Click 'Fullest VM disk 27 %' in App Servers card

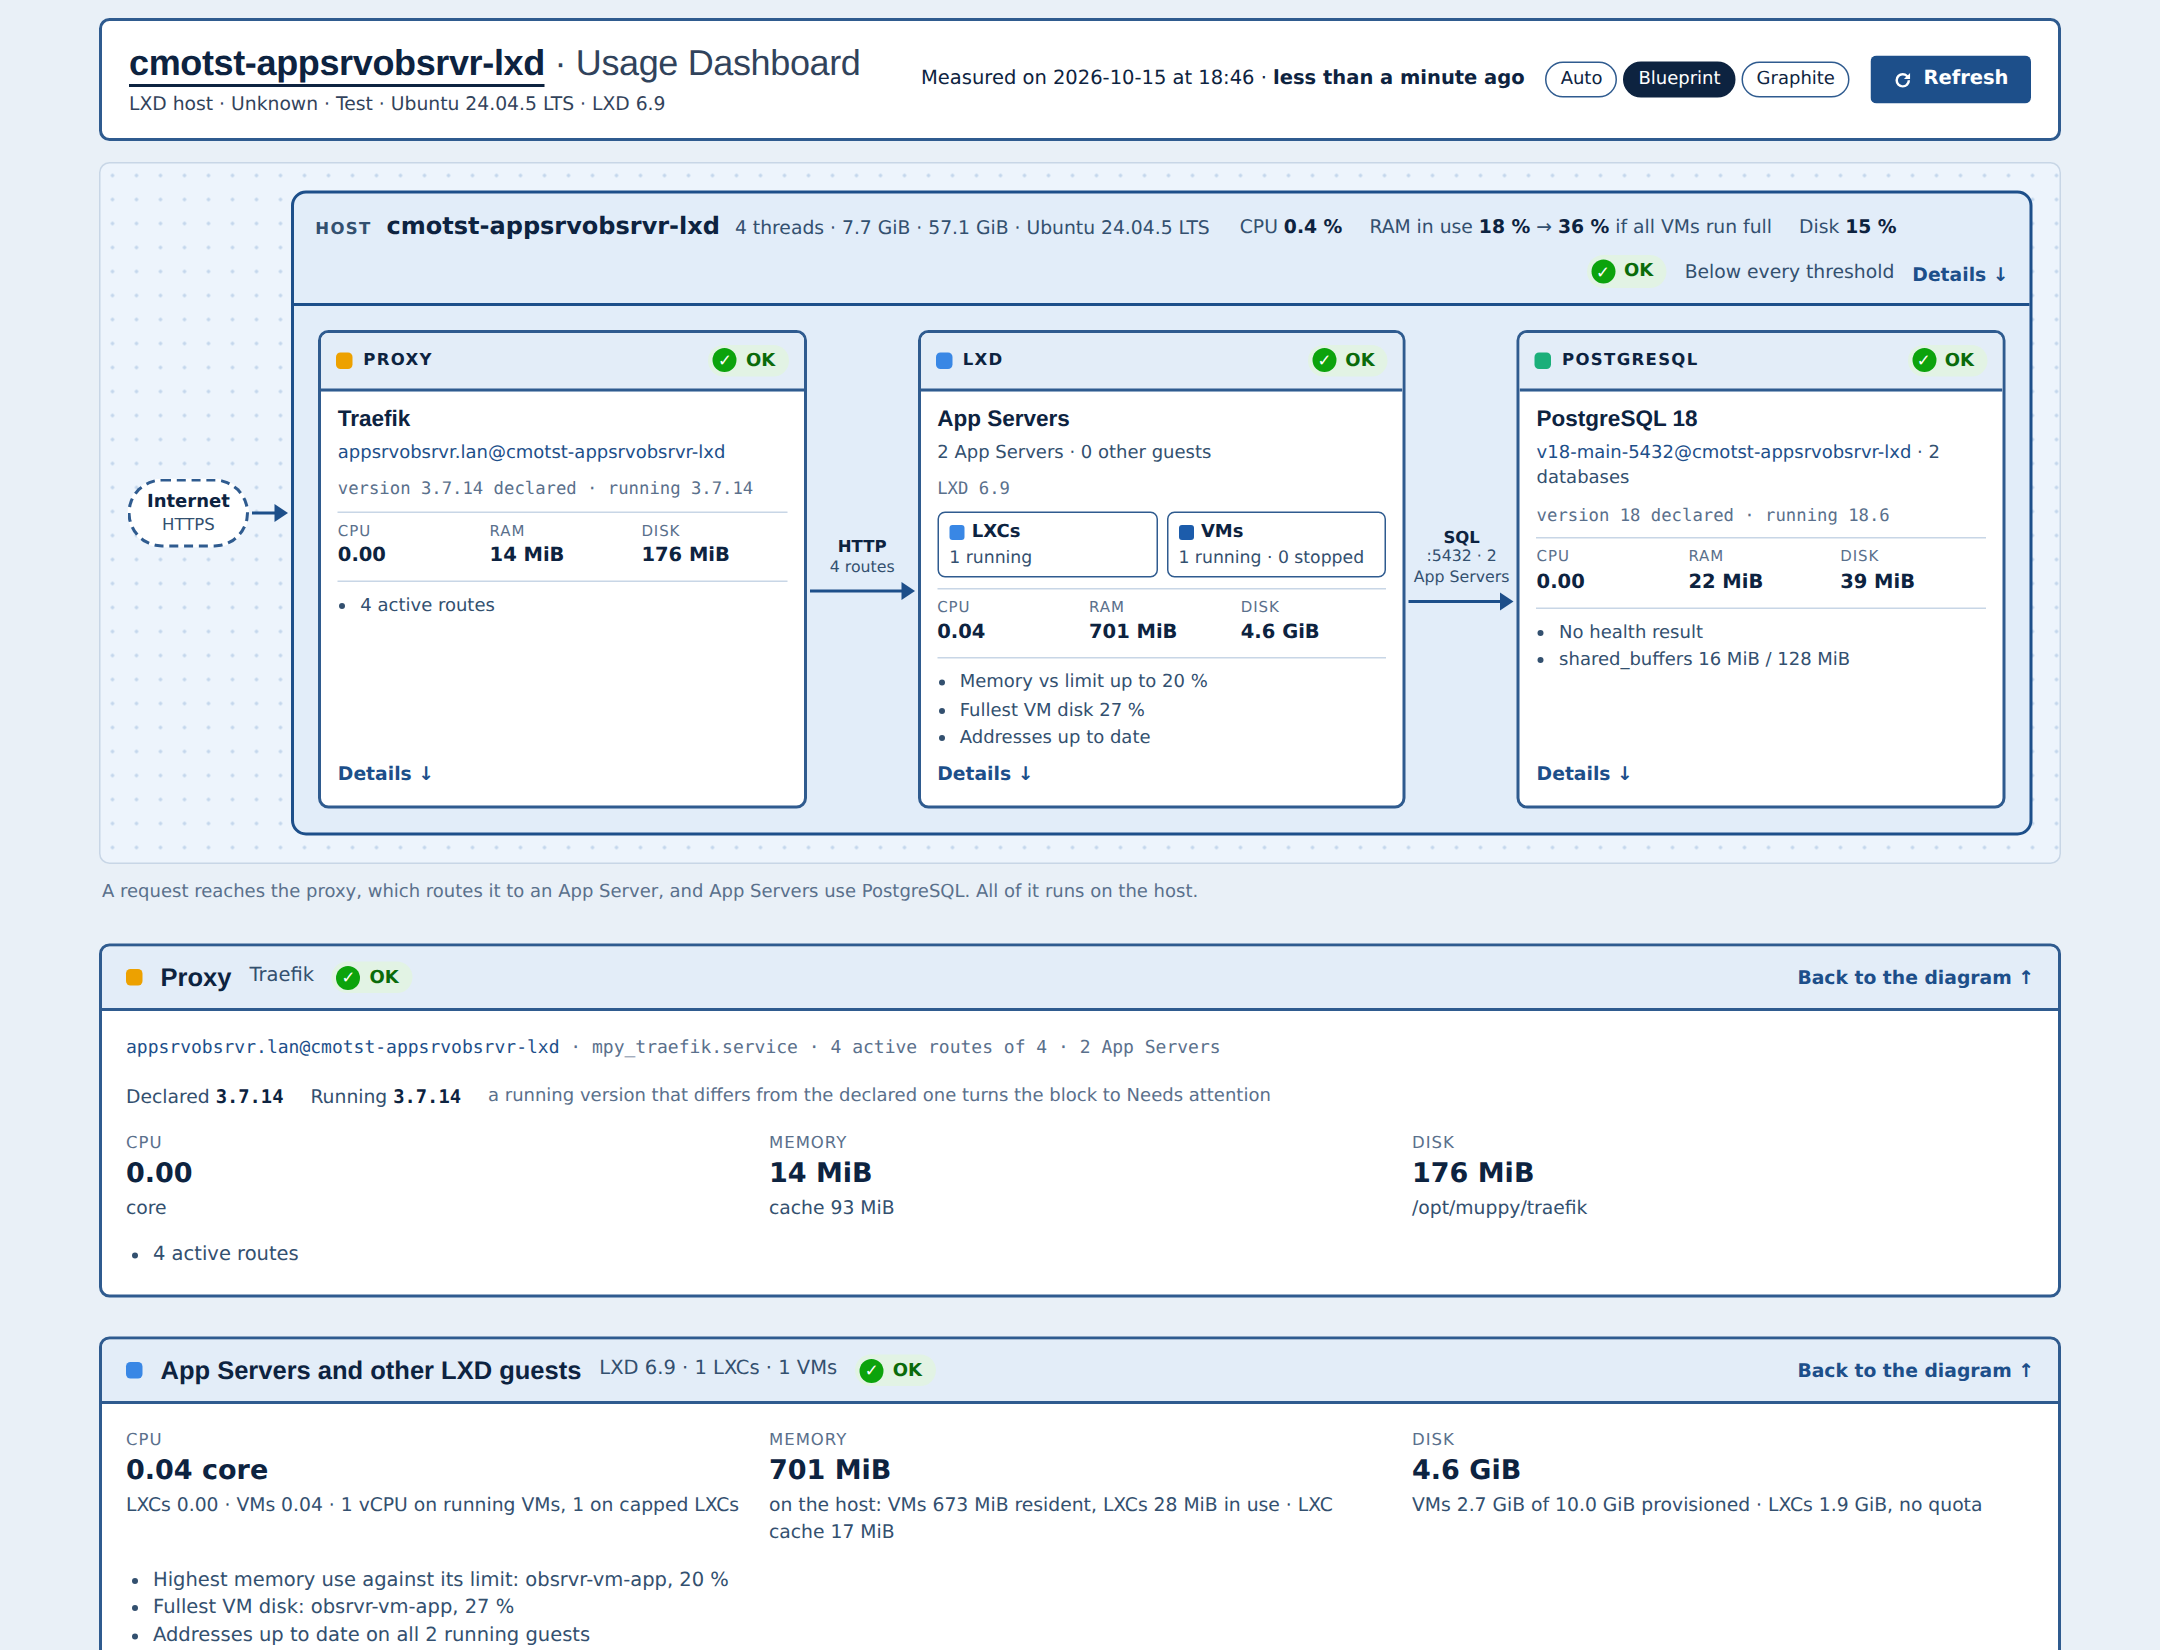pyautogui.click(x=1052, y=709)
